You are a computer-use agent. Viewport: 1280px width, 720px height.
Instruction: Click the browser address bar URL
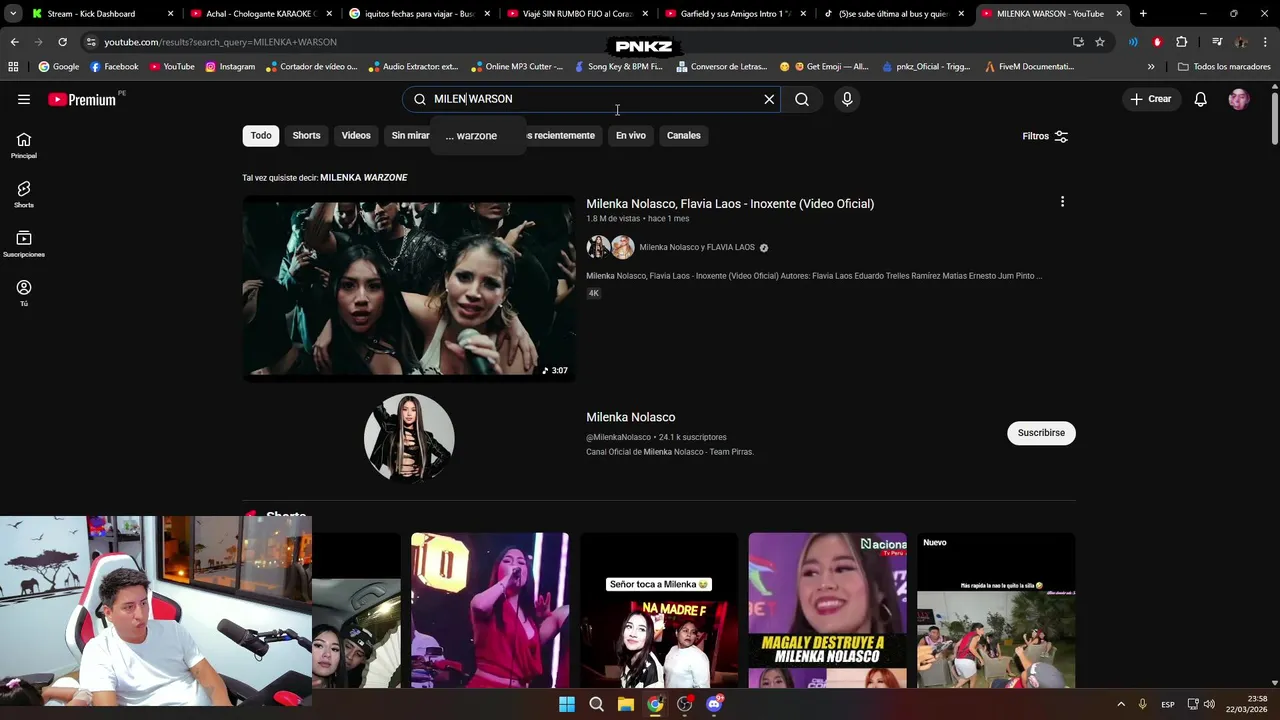pyautogui.click(x=220, y=42)
